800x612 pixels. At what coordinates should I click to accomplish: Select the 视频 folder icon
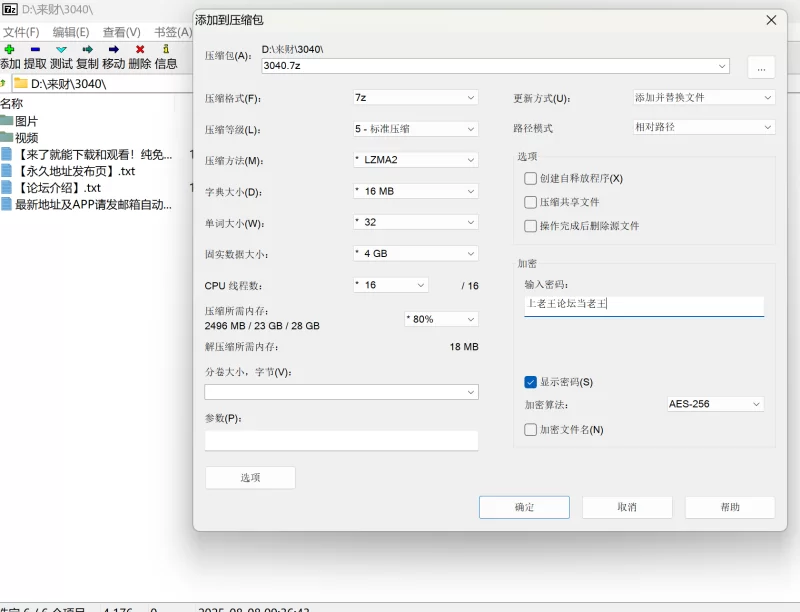click(6, 137)
